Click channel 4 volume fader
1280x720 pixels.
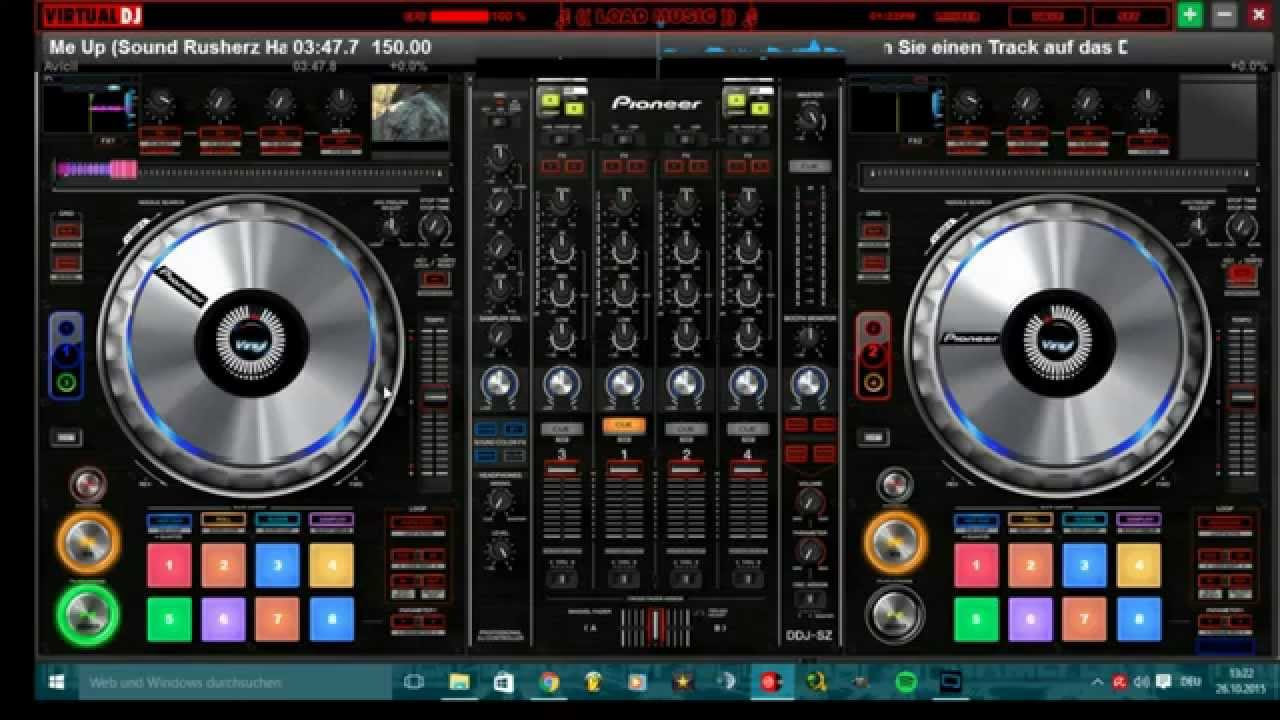[x=748, y=468]
